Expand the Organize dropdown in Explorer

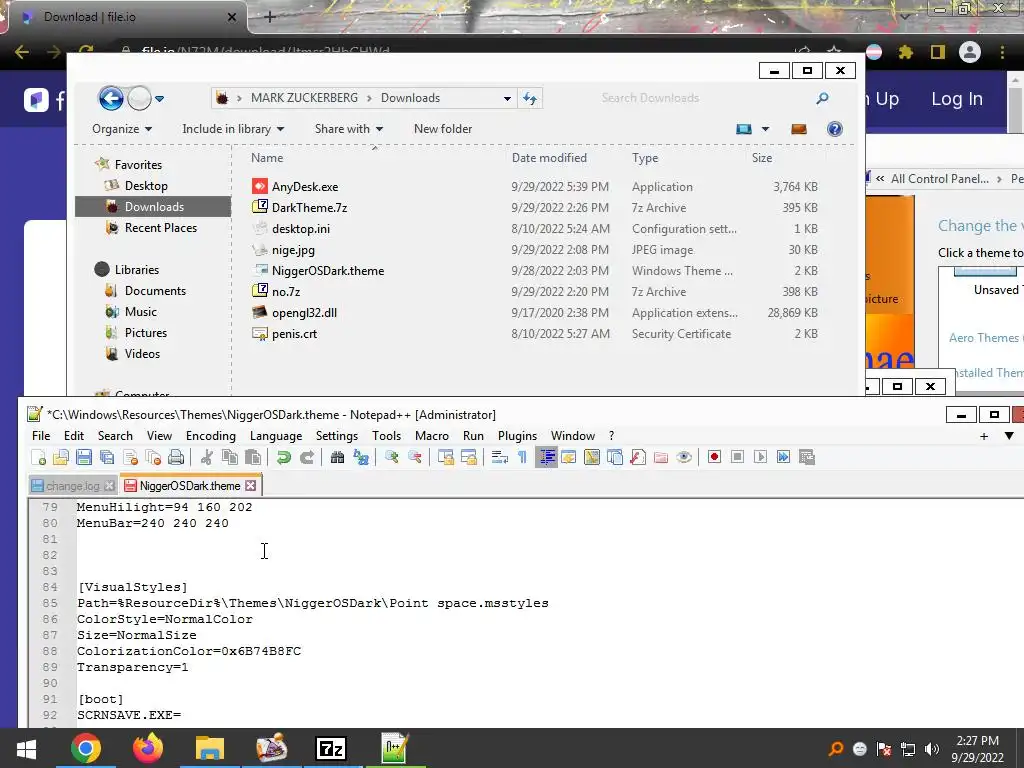point(122,129)
